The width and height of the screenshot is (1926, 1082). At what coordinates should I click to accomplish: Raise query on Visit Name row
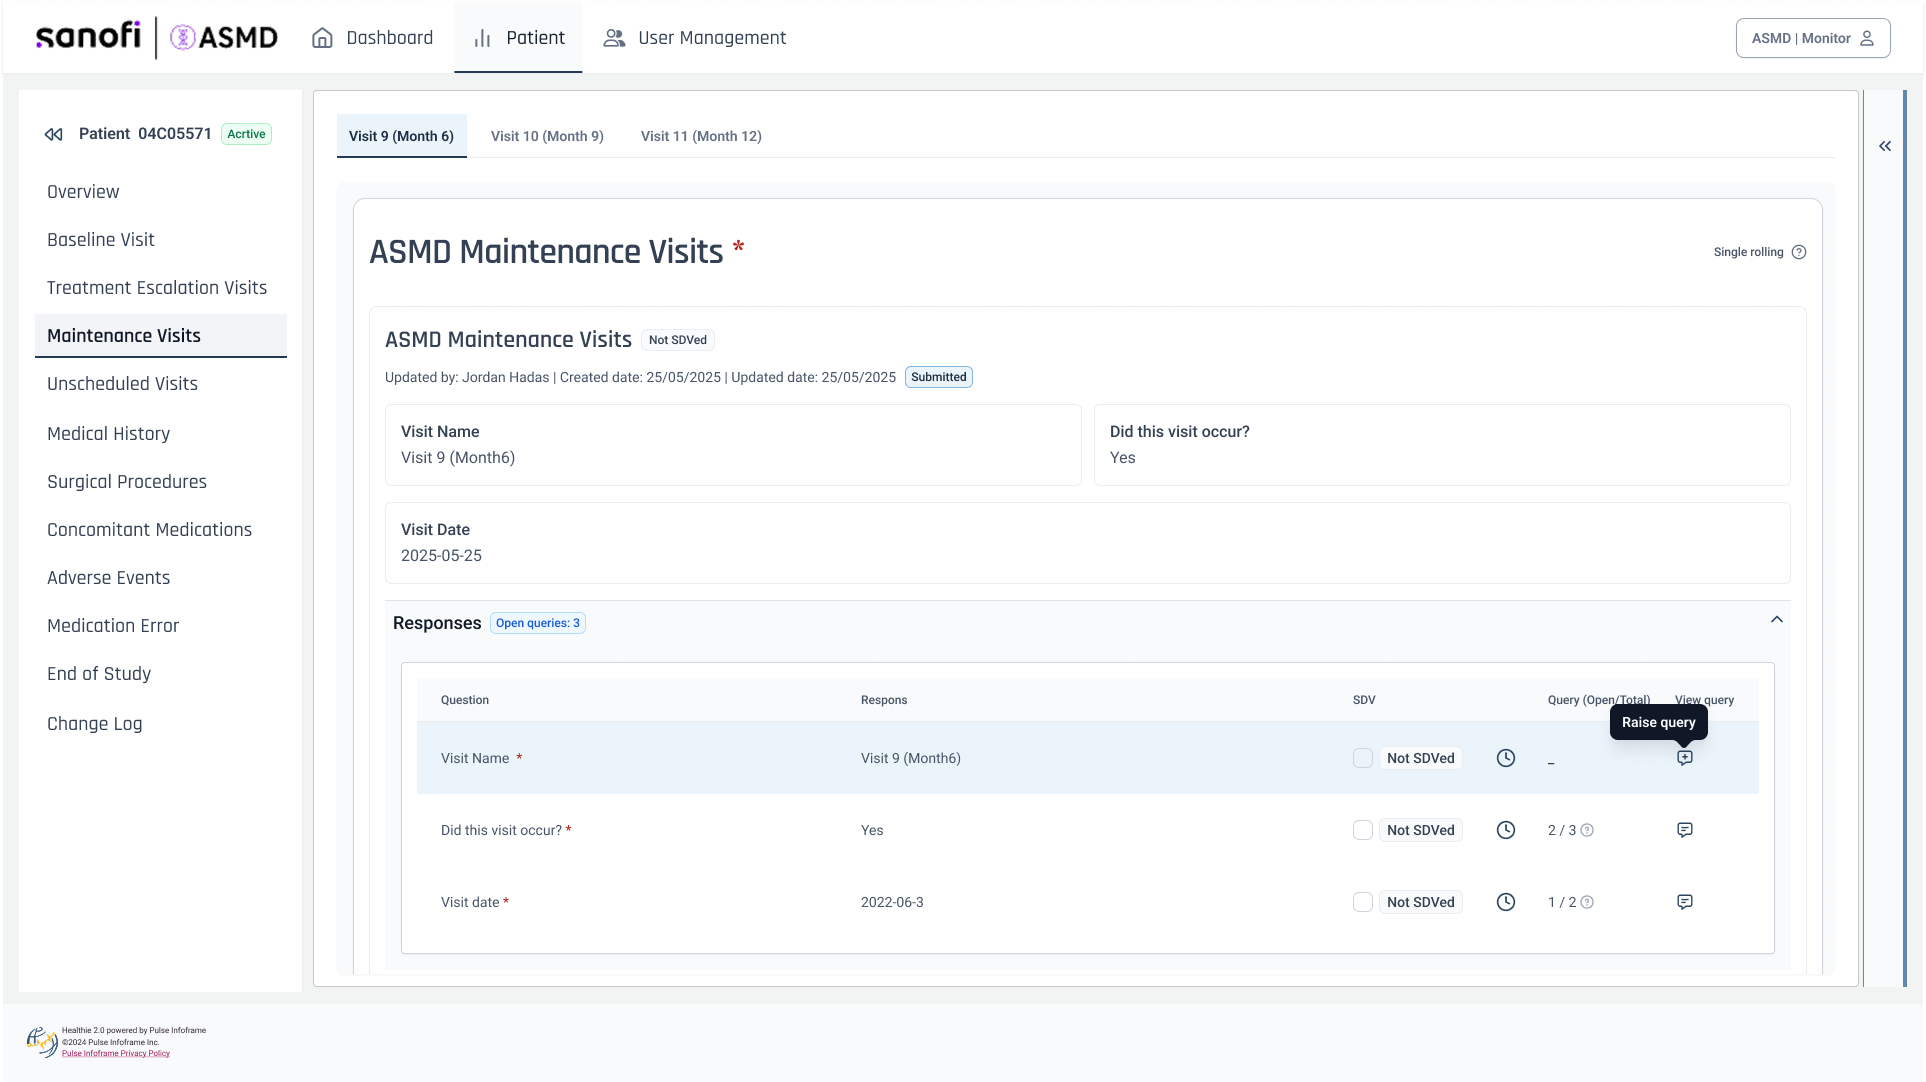1685,758
